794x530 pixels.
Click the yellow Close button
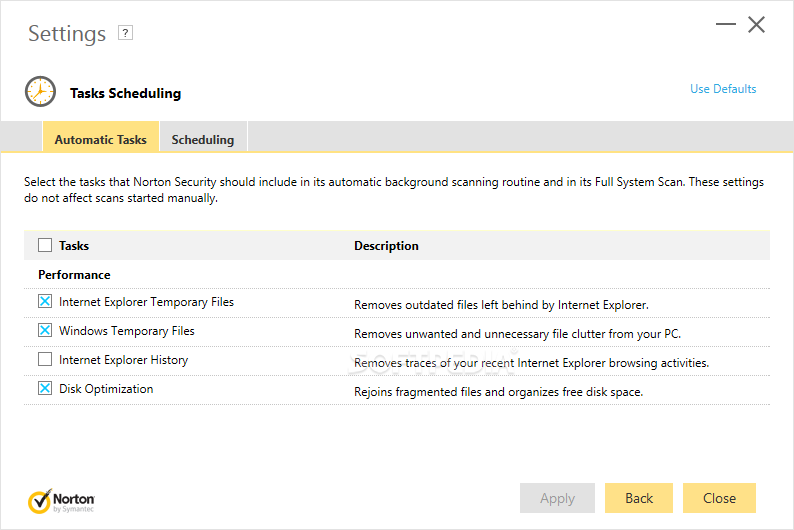(719, 498)
